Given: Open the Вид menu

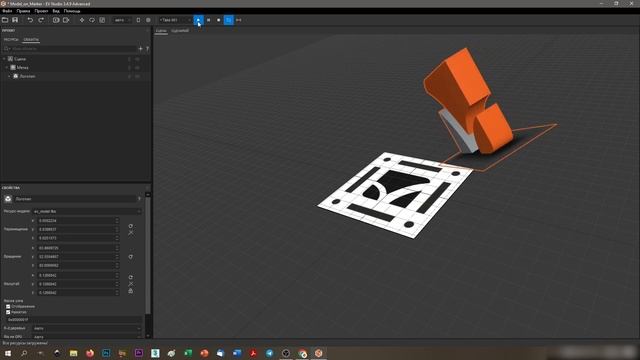Looking at the screenshot, I should [56, 11].
